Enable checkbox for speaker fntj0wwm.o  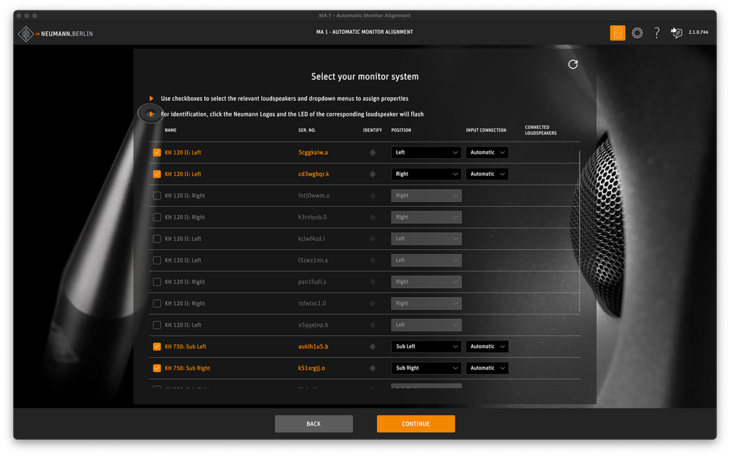pos(157,196)
